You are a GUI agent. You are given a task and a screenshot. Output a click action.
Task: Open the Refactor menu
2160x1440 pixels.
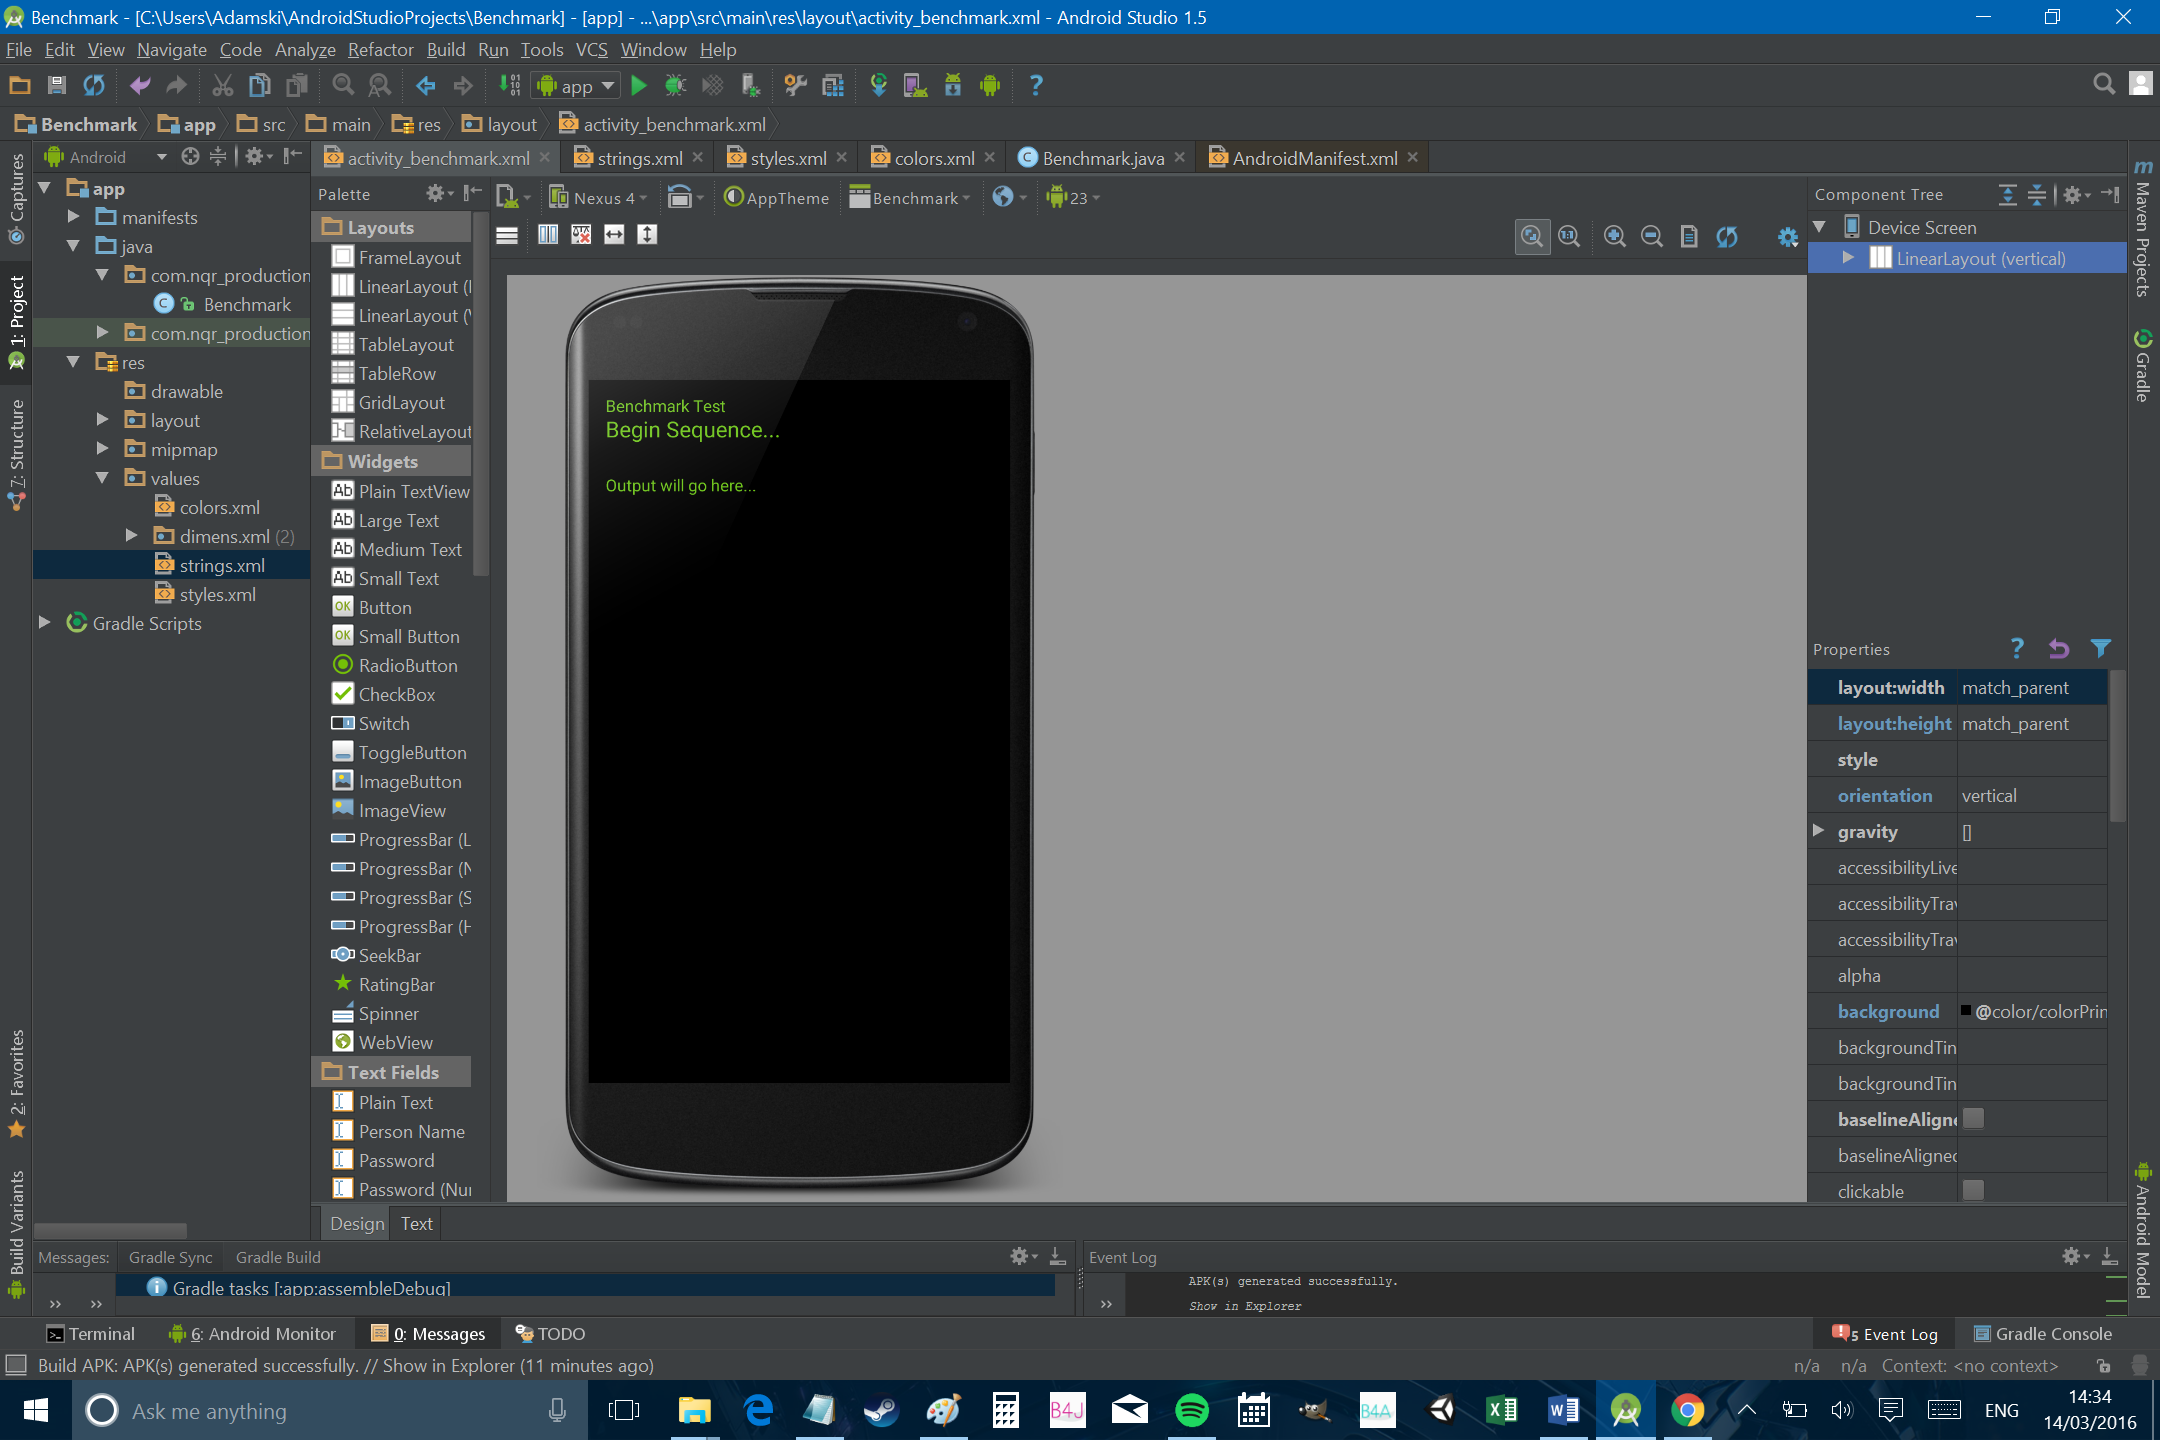point(380,50)
